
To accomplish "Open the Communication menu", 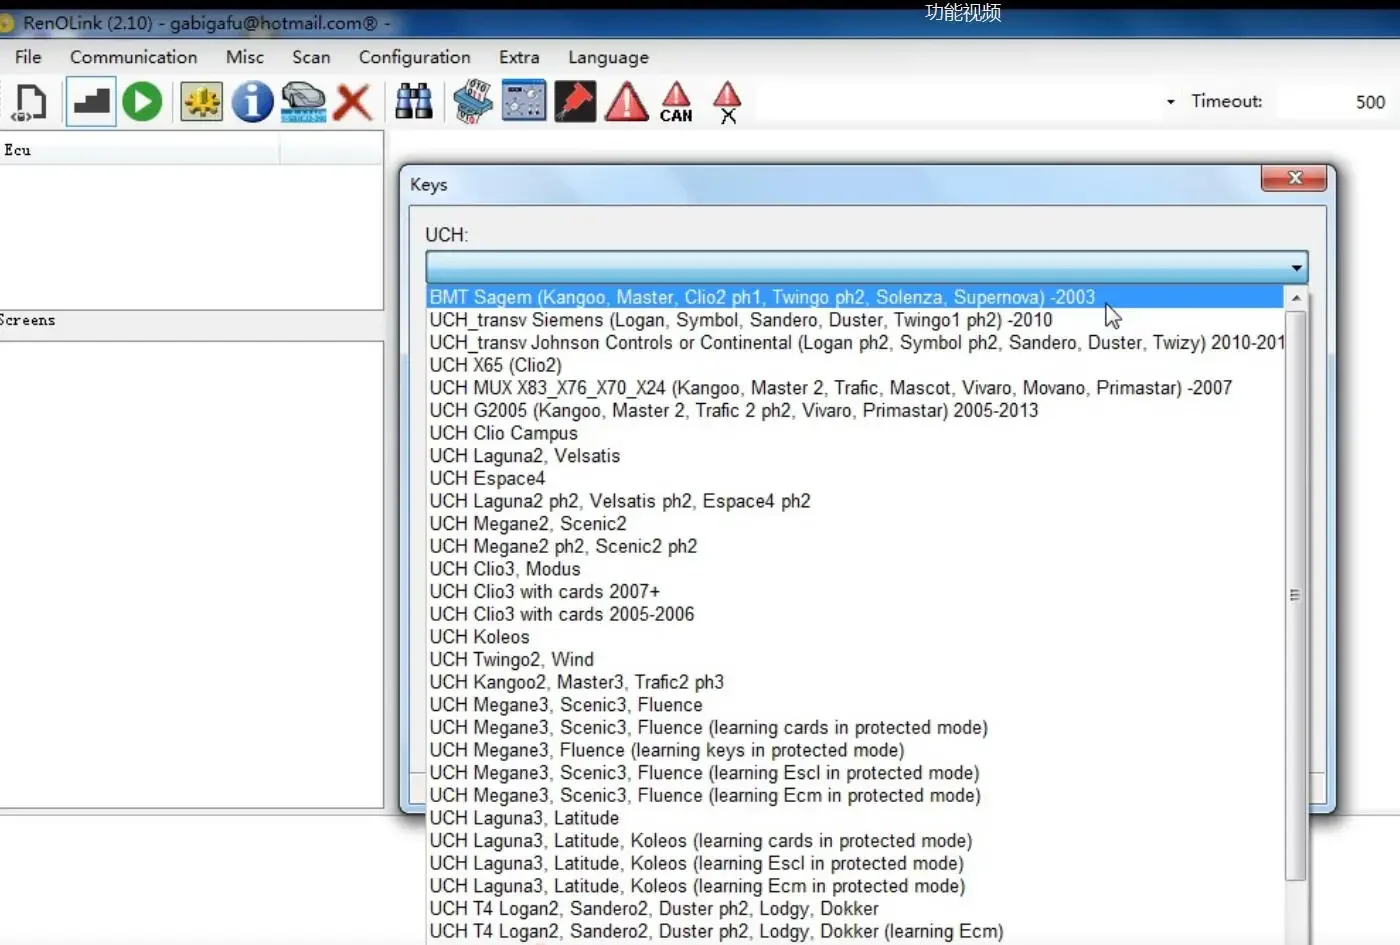I will 133,57.
